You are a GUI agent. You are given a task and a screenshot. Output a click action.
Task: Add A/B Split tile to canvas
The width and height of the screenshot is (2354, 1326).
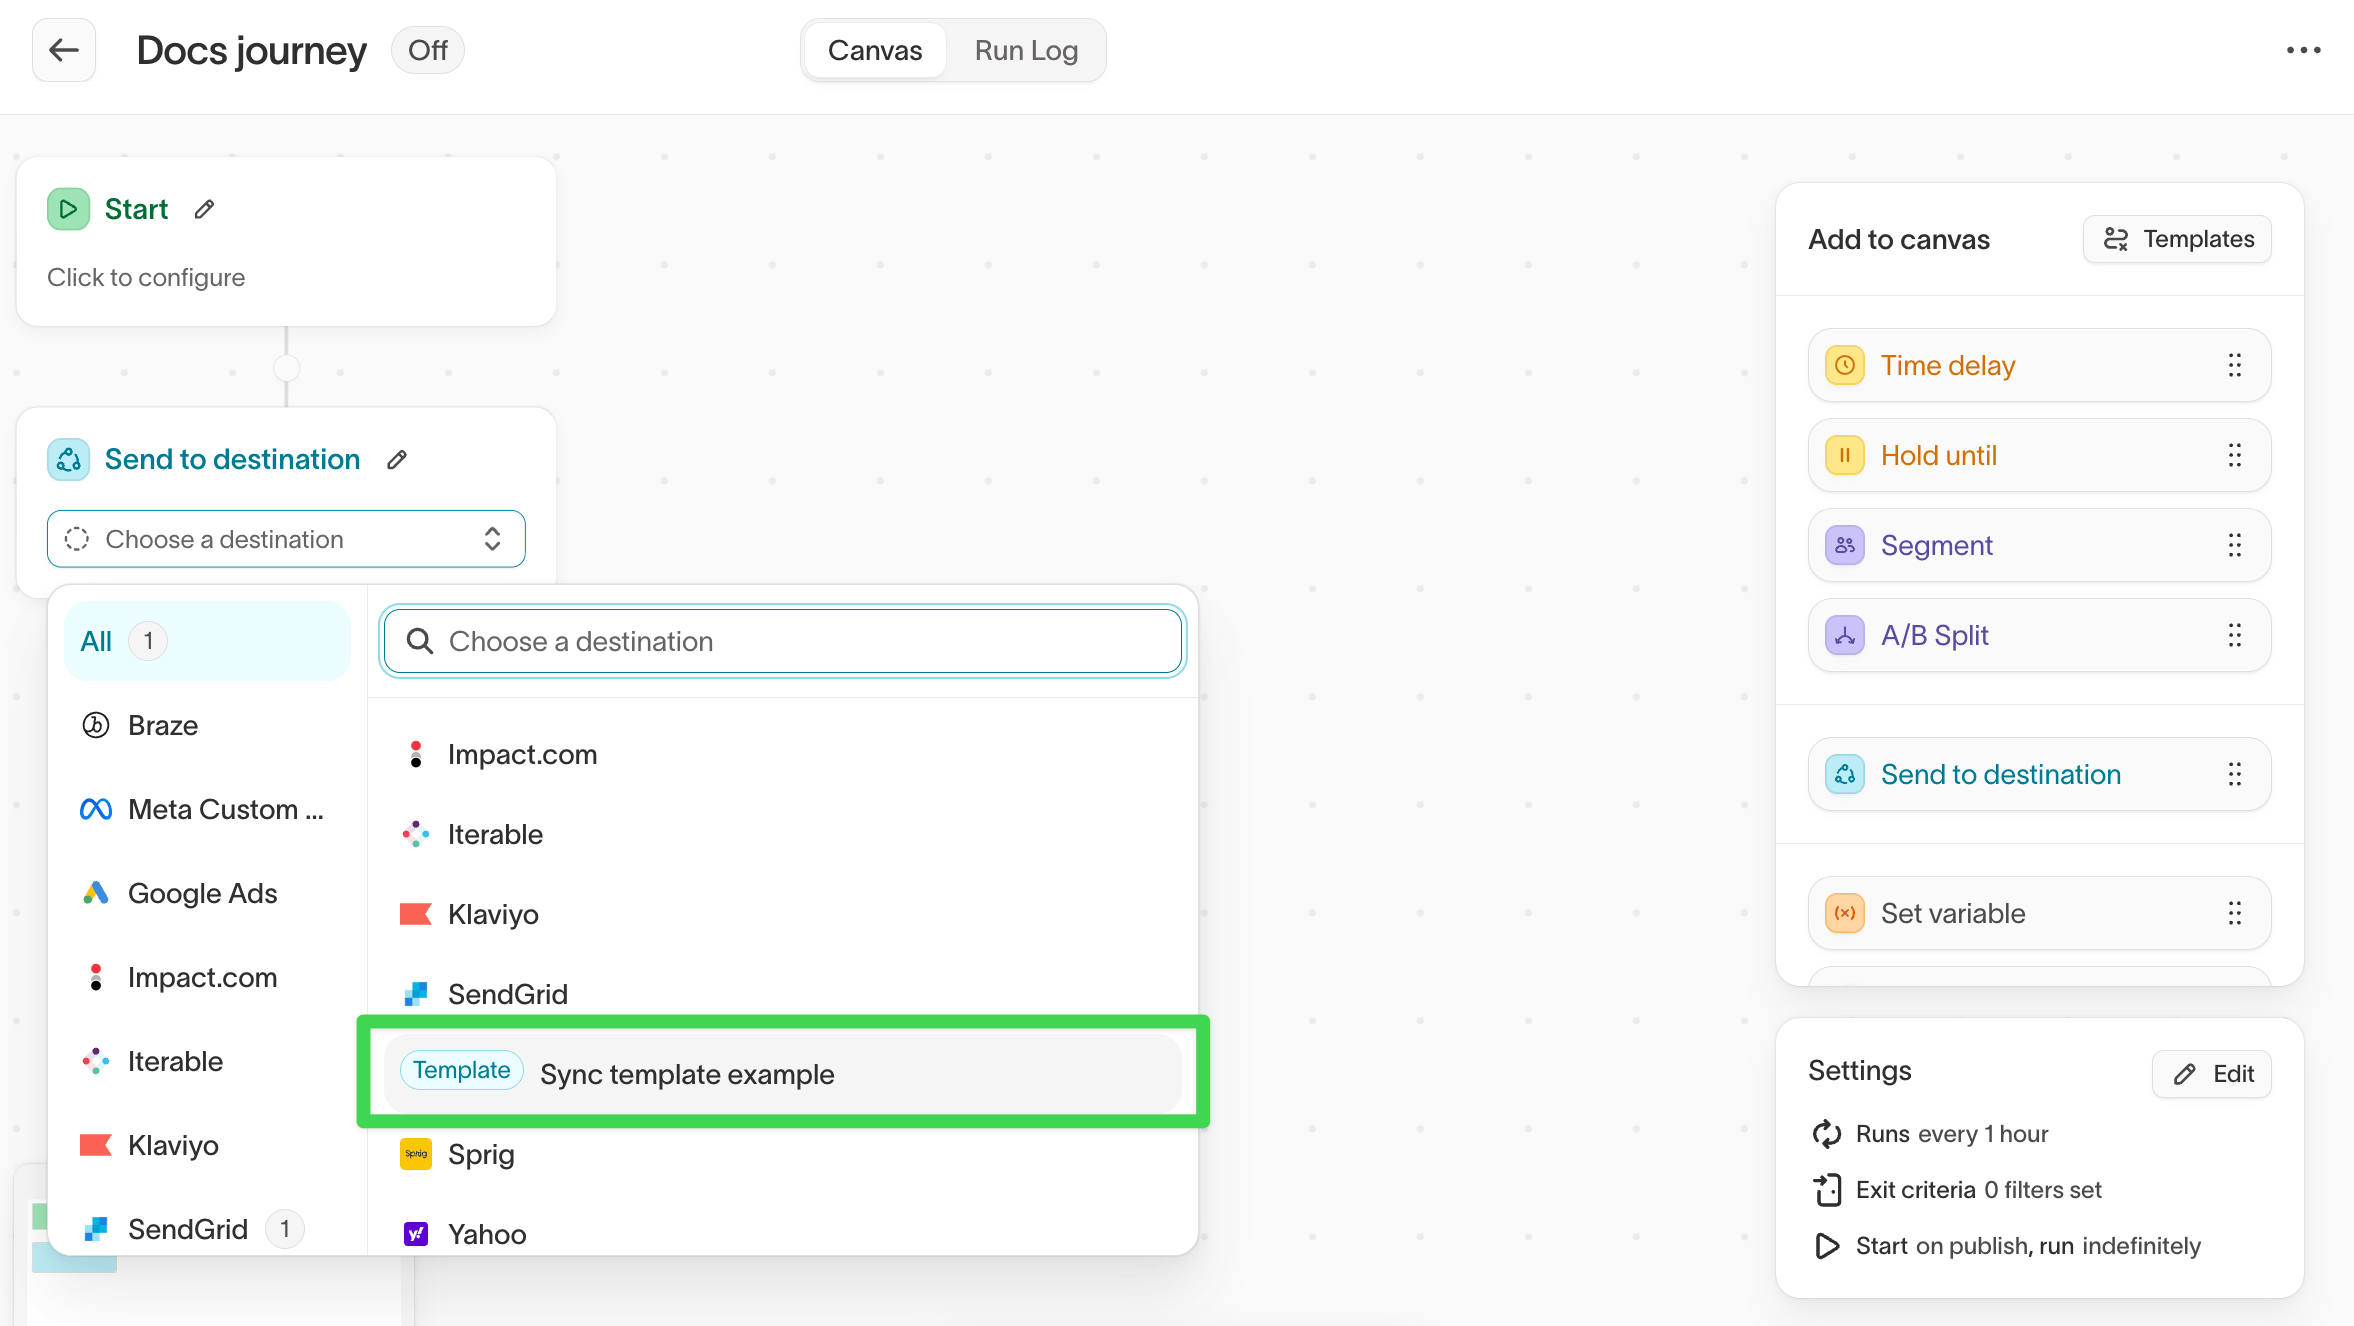pyautogui.click(x=2039, y=635)
